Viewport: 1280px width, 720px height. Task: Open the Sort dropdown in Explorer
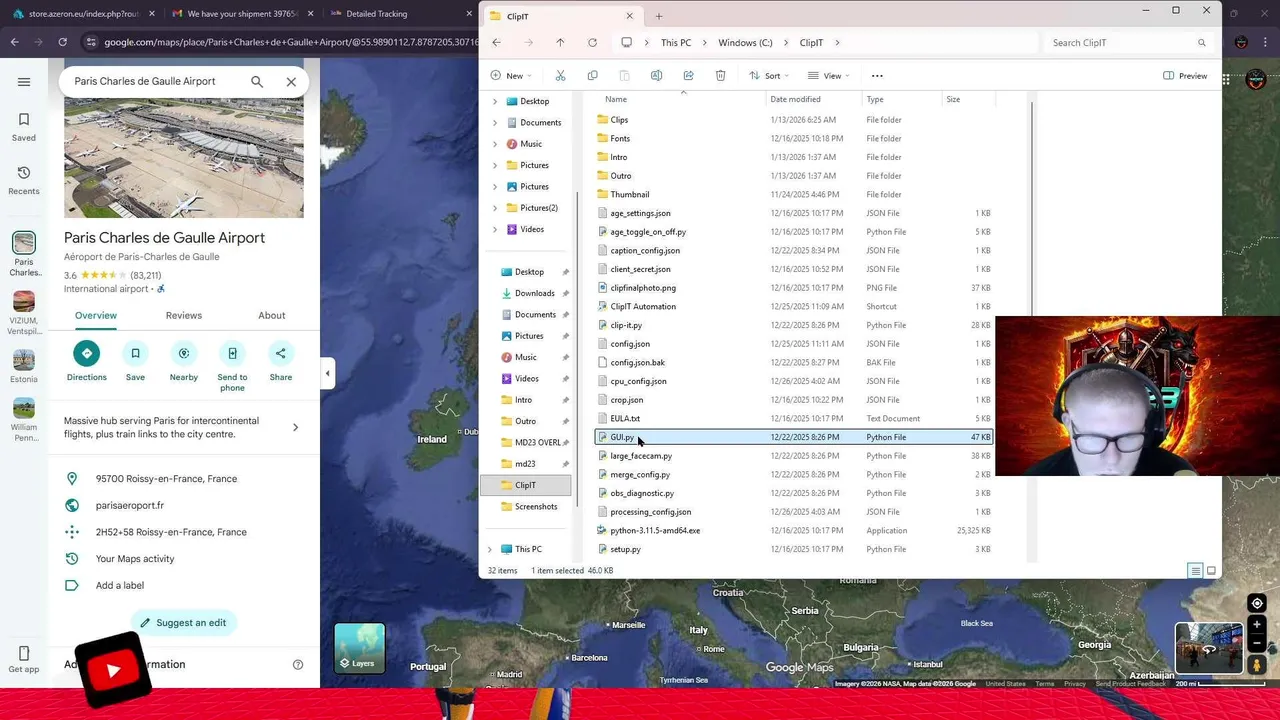click(x=770, y=76)
